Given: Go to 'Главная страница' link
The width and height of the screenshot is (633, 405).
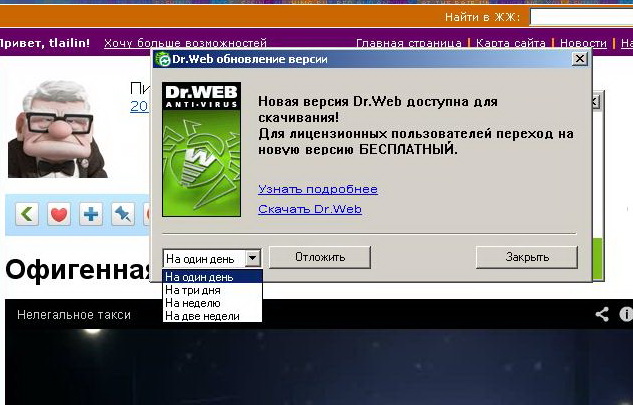Looking at the screenshot, I should pos(409,43).
